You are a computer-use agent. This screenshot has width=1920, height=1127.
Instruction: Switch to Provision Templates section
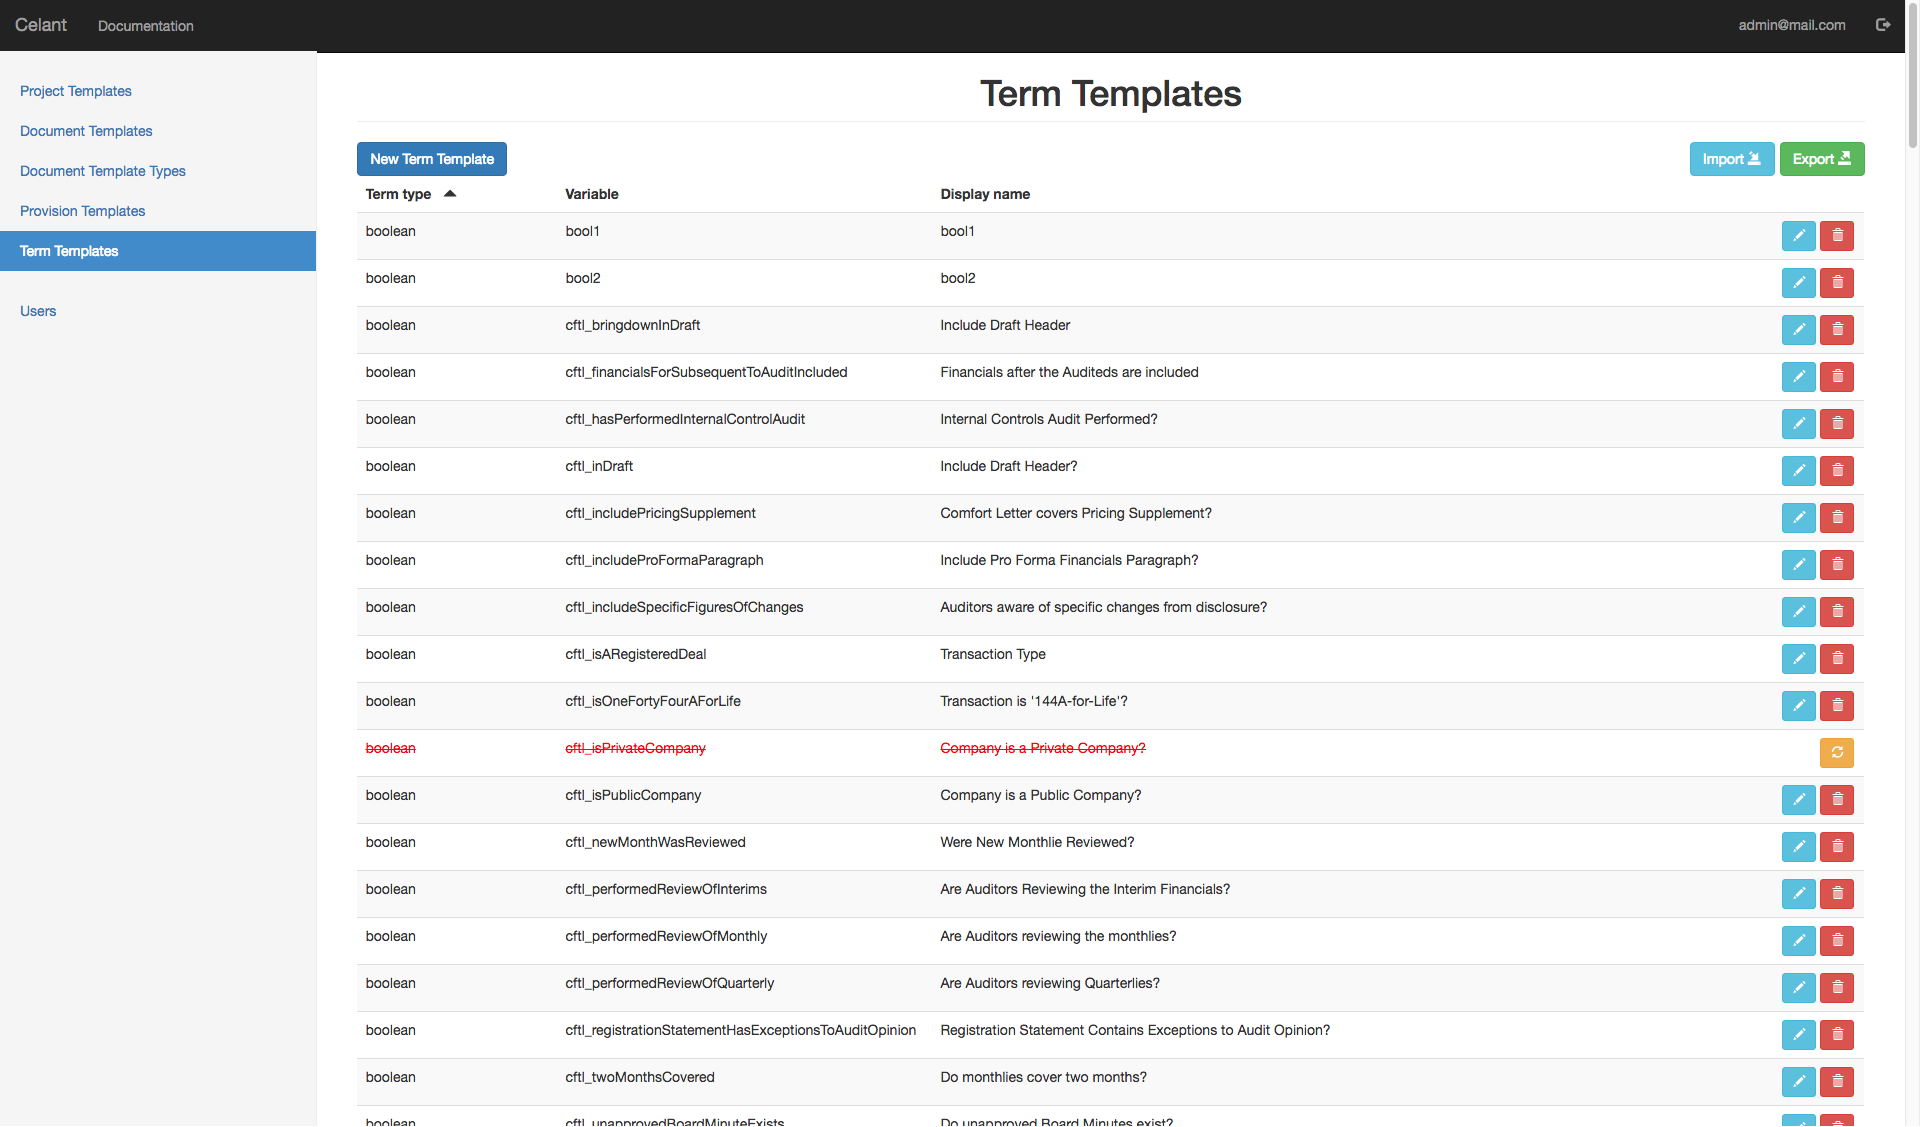point(82,211)
